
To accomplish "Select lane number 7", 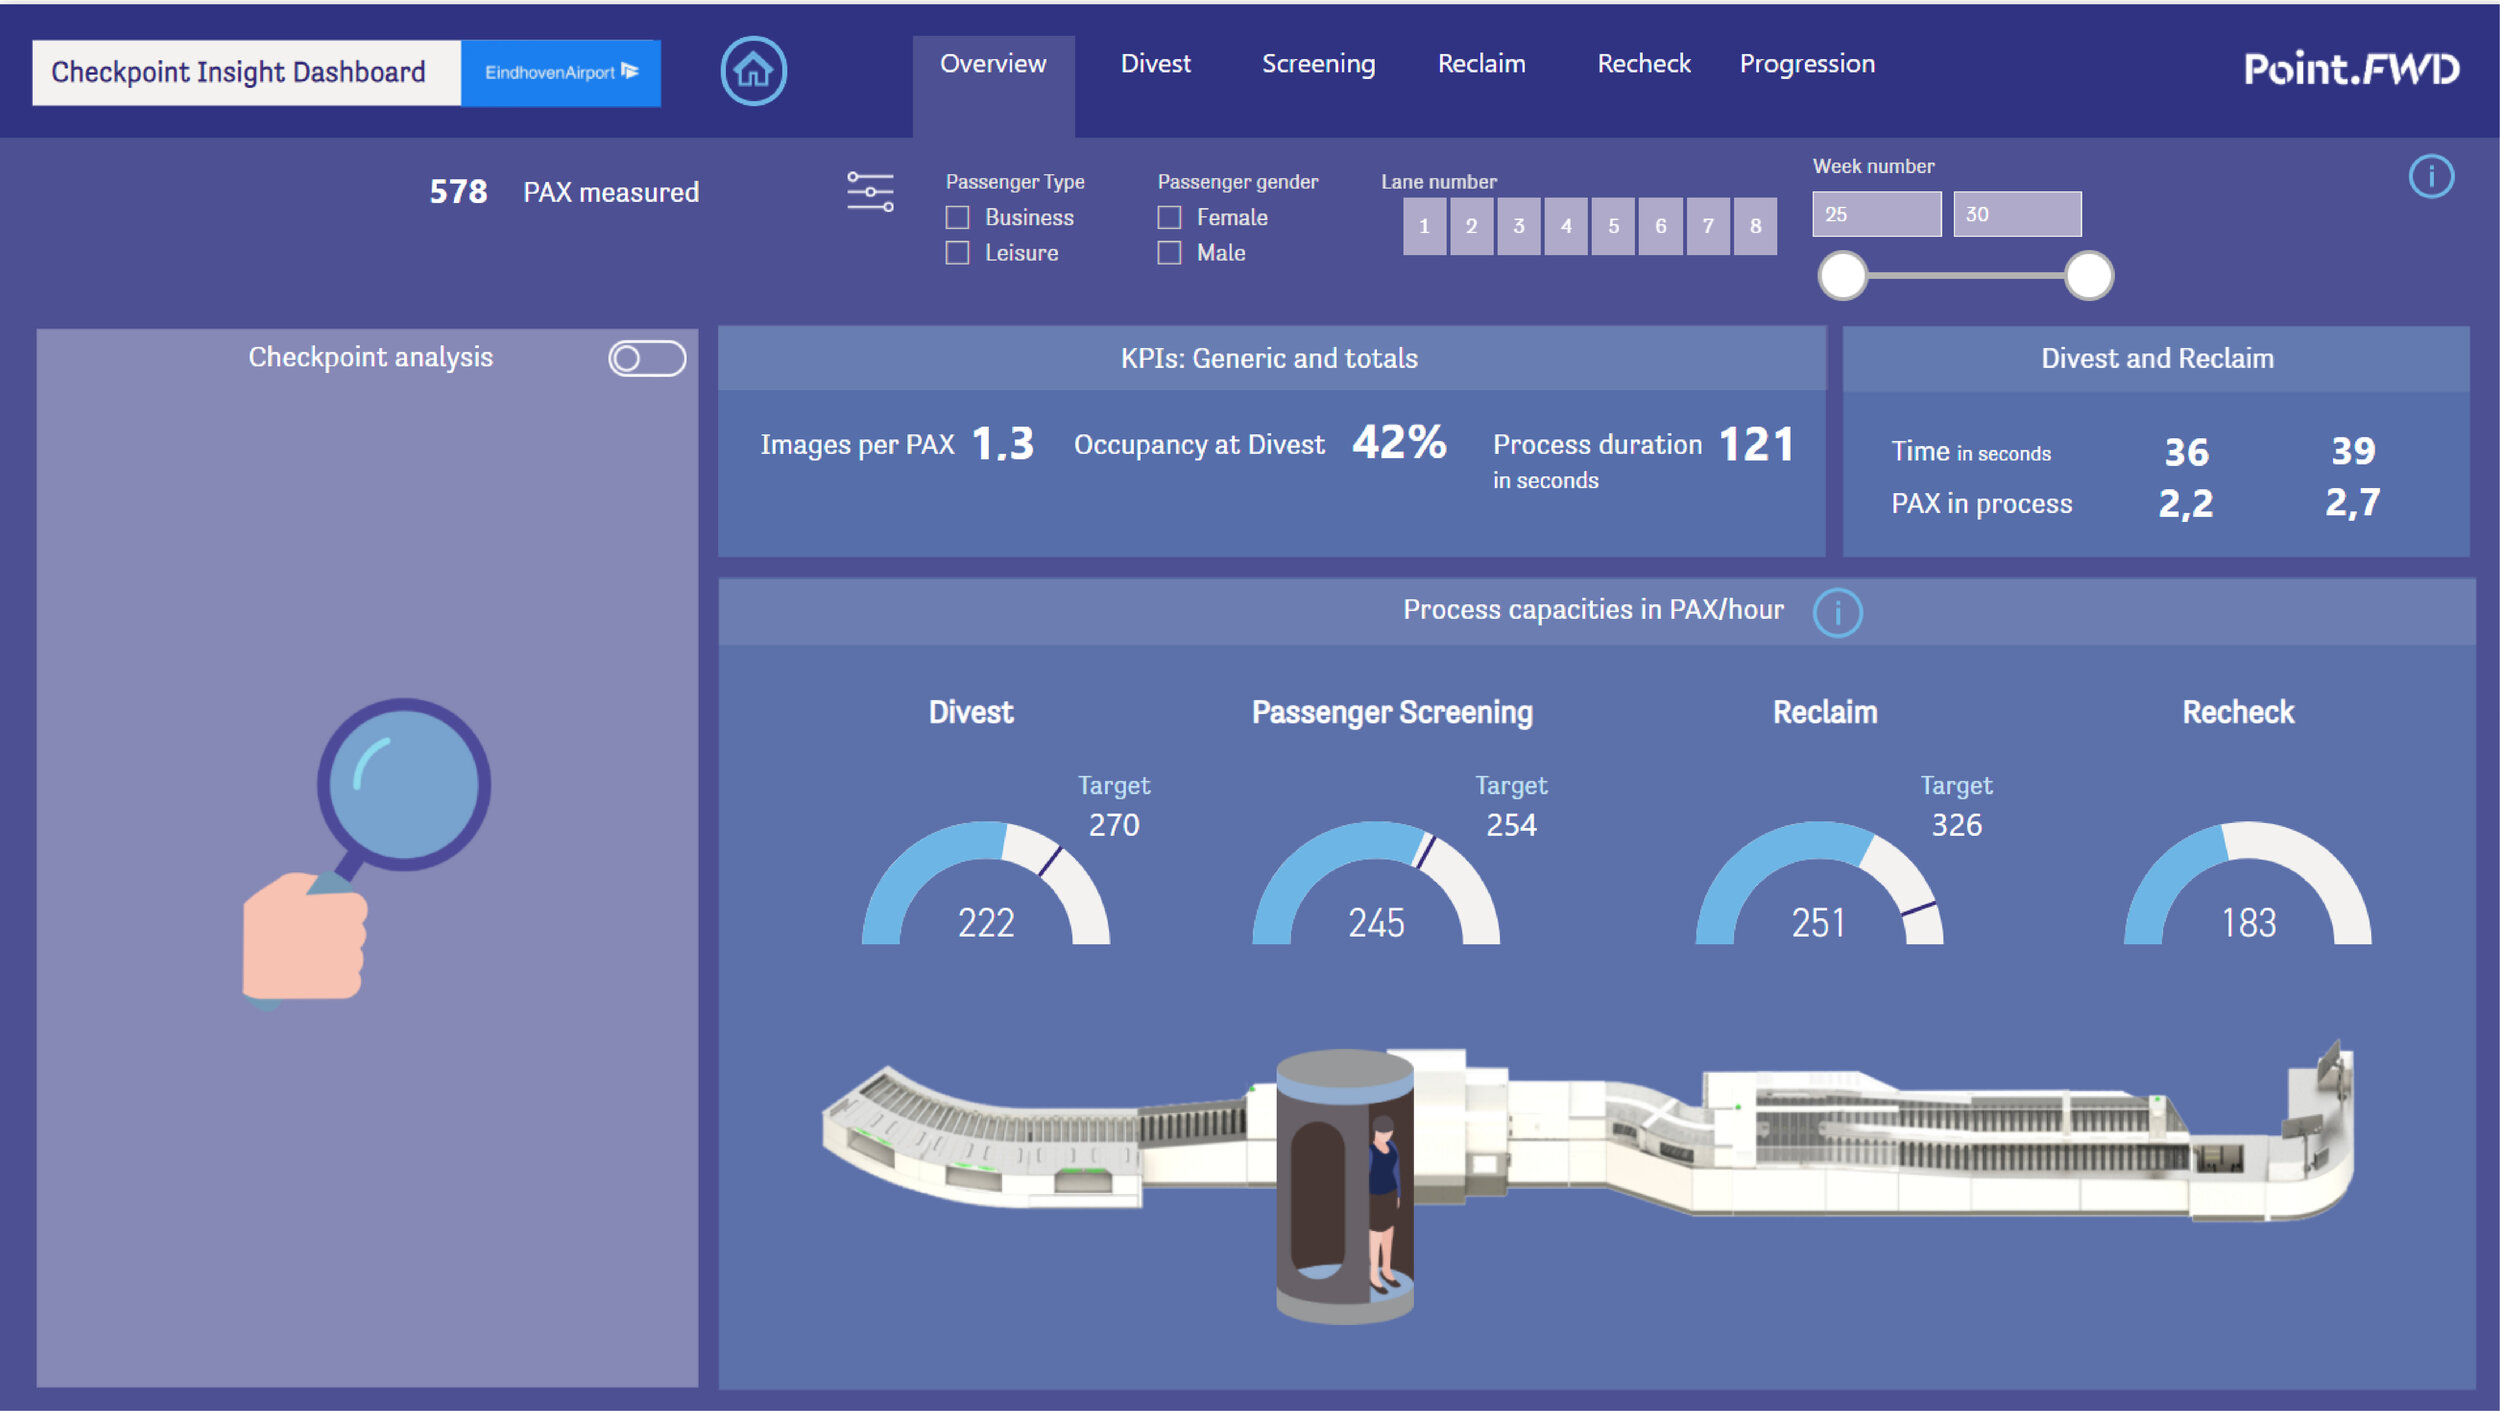I will coord(1708,226).
